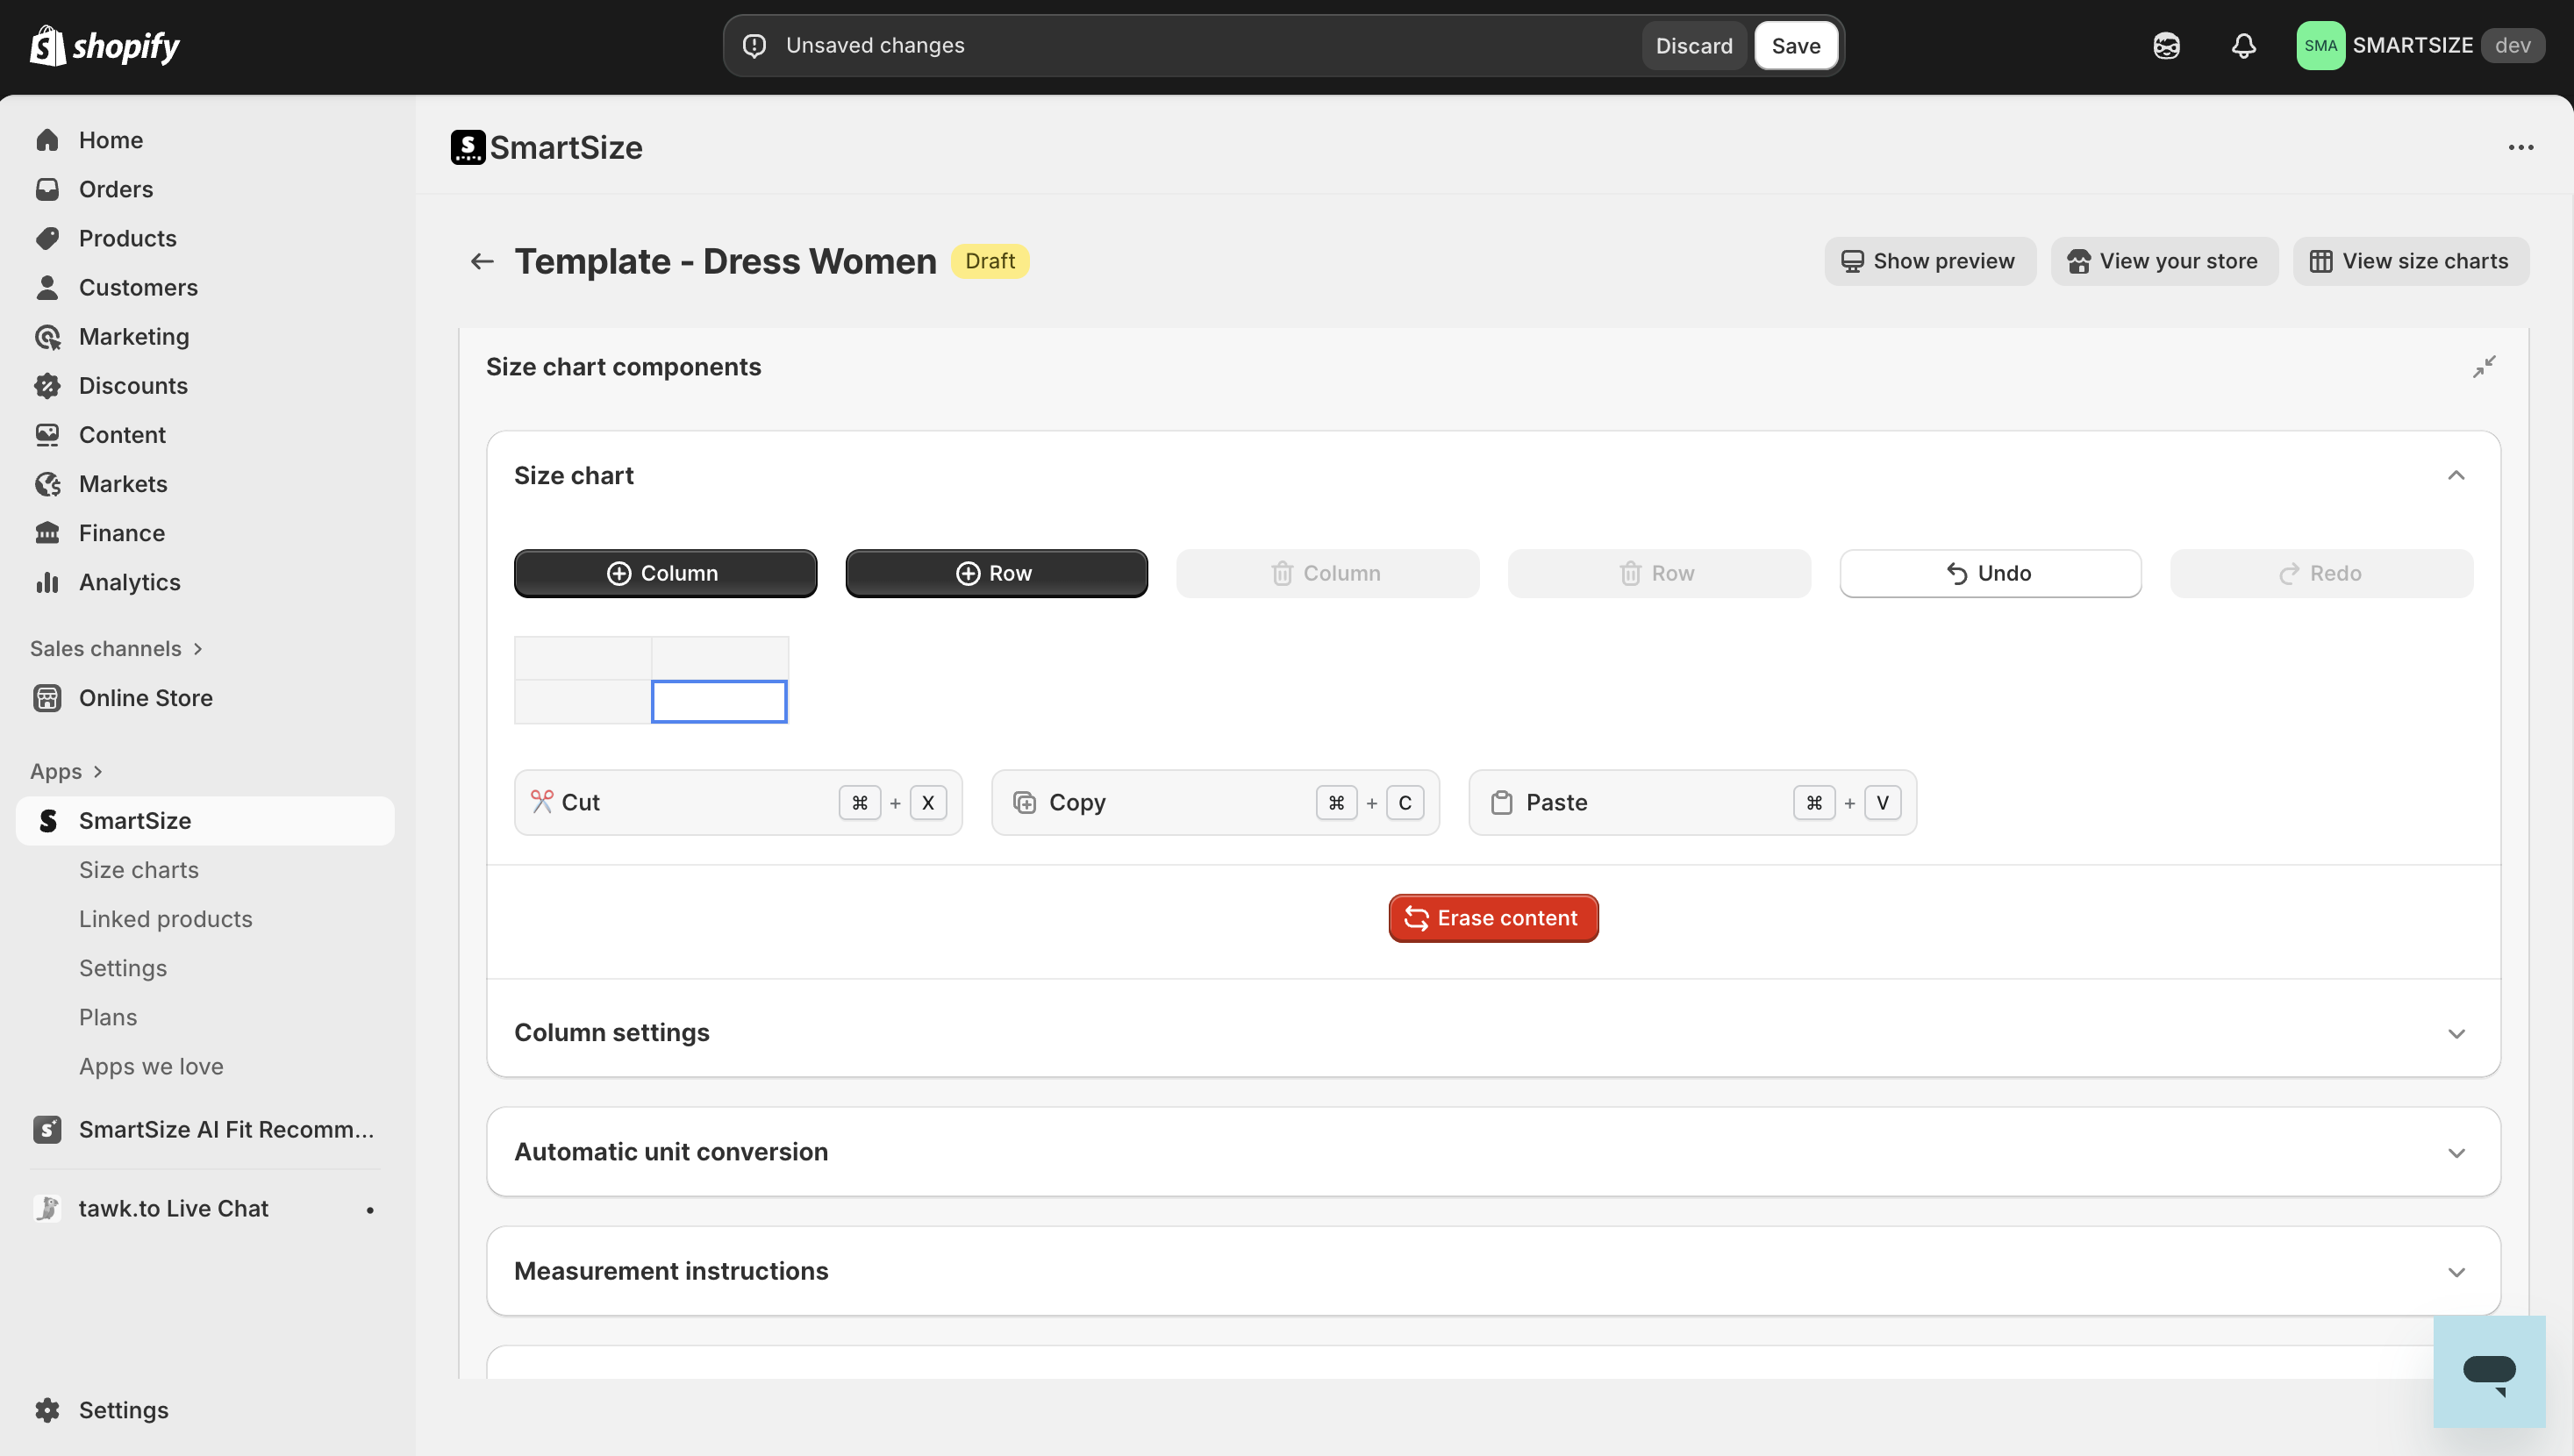The width and height of the screenshot is (2574, 1456).
Task: Expand Measurement instructions section
Action: (x=2455, y=1272)
